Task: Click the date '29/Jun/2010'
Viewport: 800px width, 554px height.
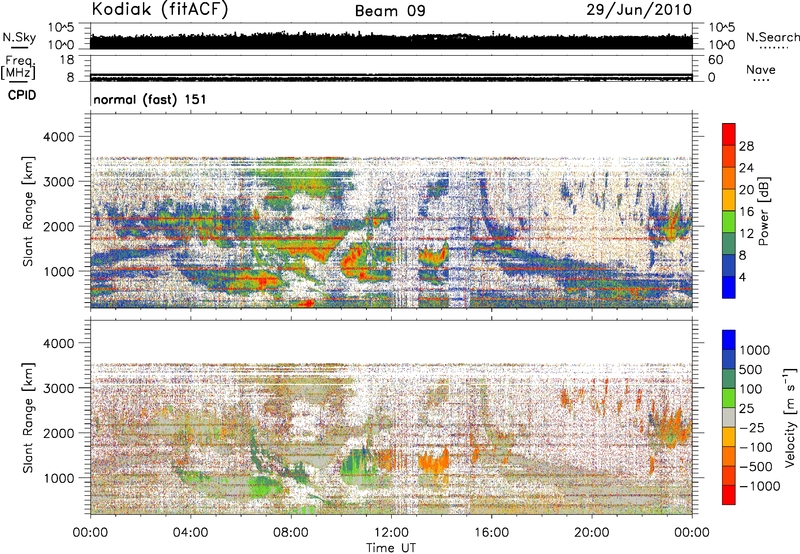Action: (639, 10)
